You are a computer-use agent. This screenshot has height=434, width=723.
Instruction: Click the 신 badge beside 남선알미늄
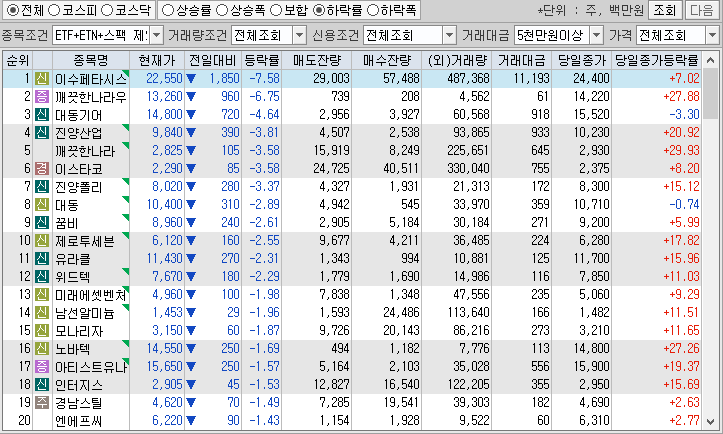point(42,312)
